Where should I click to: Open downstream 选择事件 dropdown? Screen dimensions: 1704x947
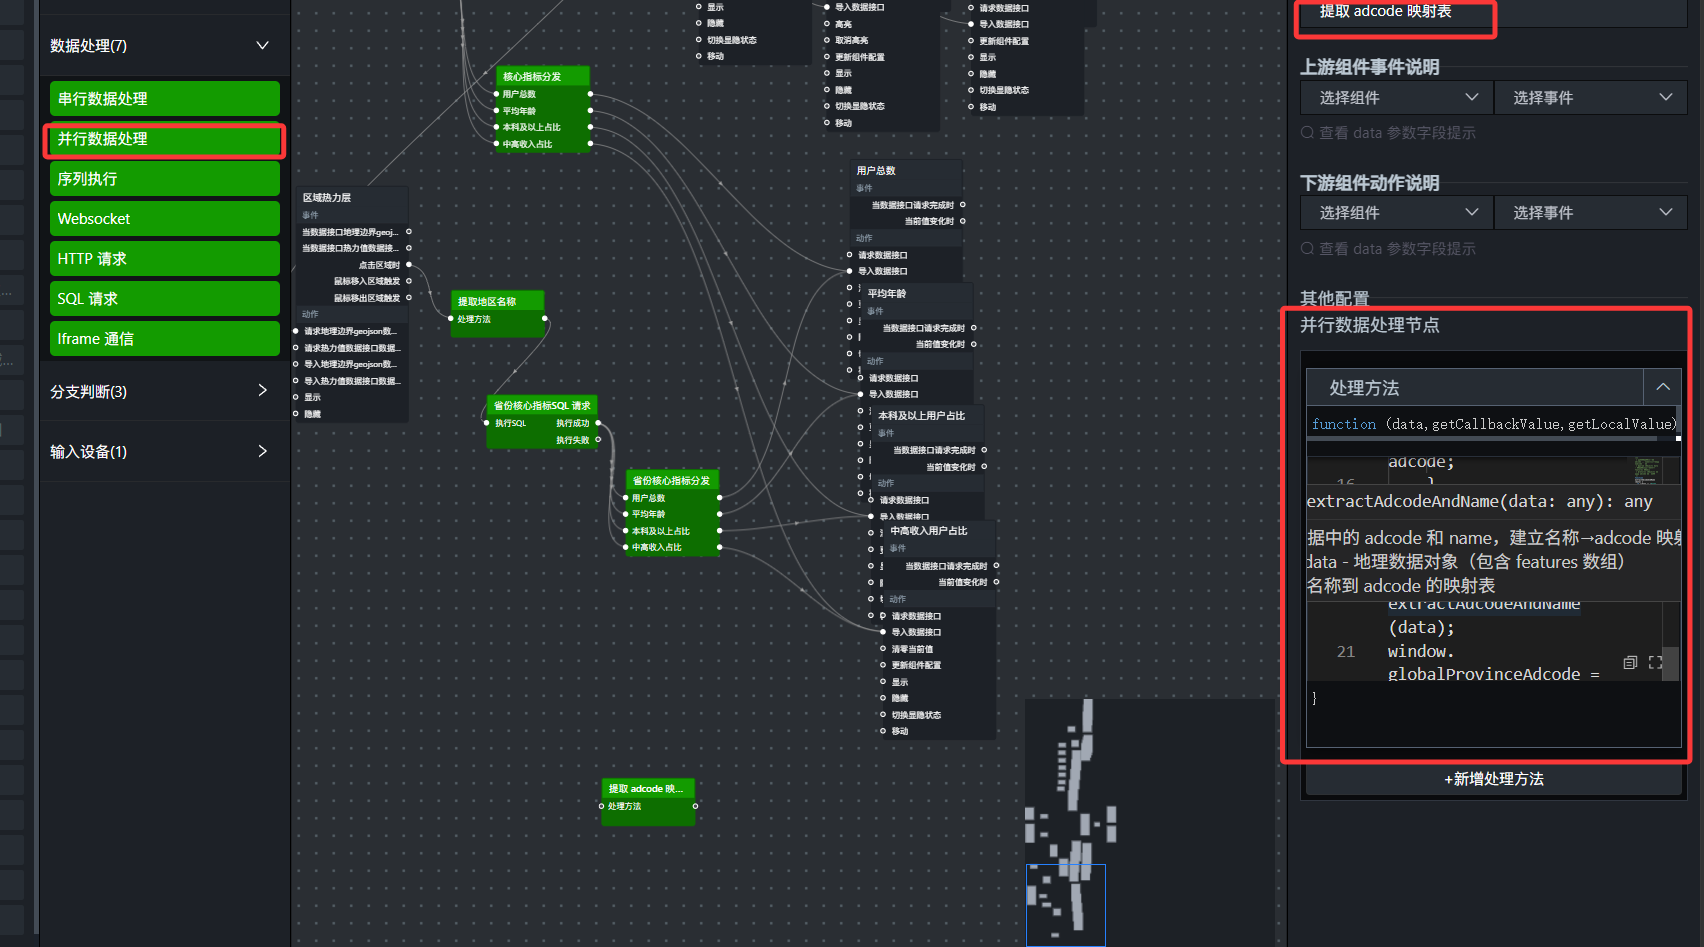pos(1590,212)
